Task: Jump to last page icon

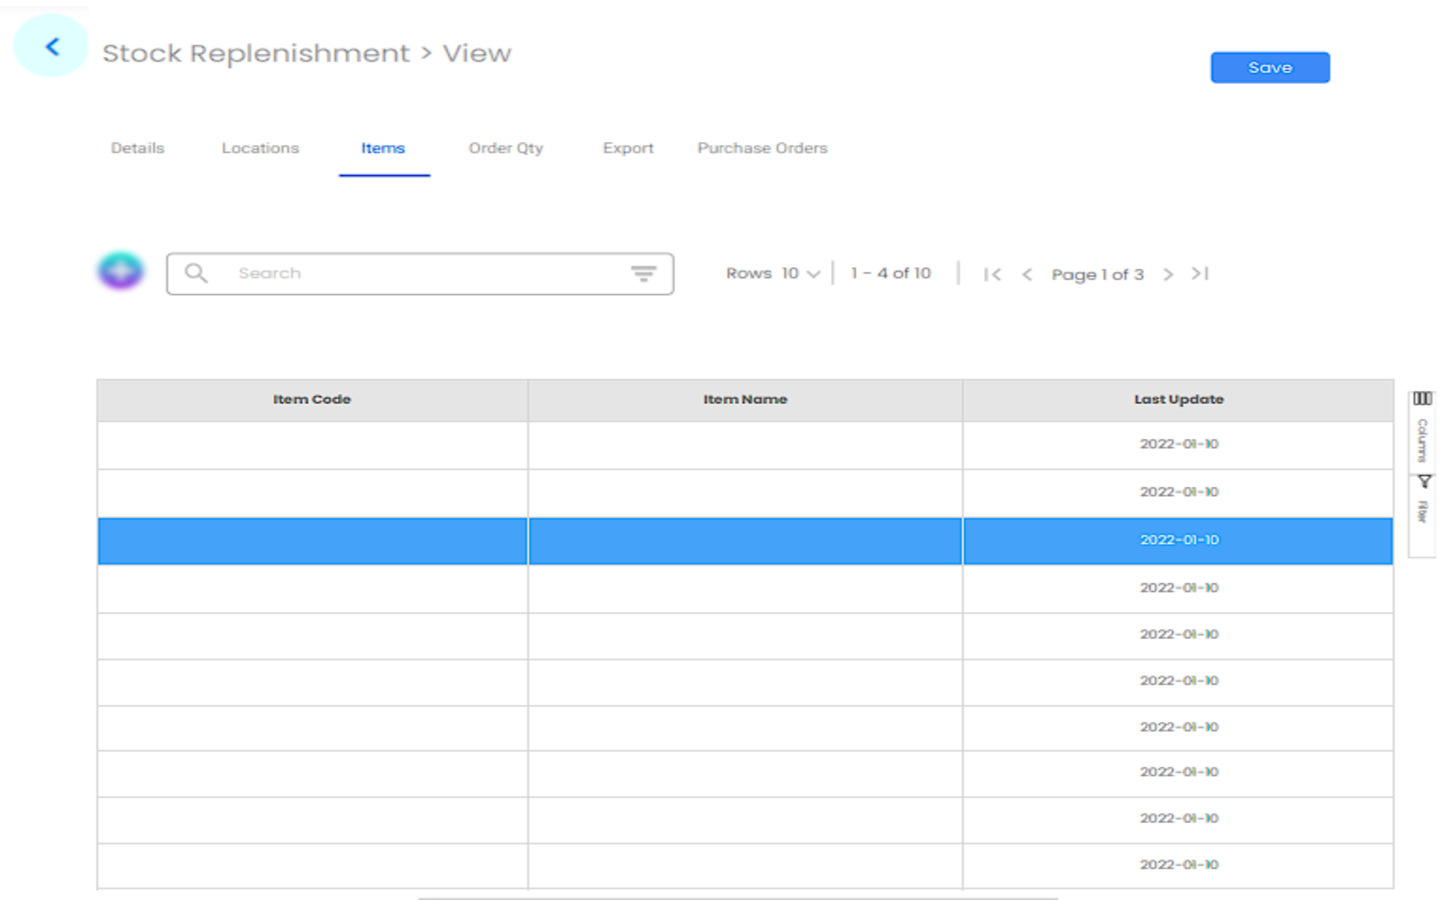Action: 1200,274
